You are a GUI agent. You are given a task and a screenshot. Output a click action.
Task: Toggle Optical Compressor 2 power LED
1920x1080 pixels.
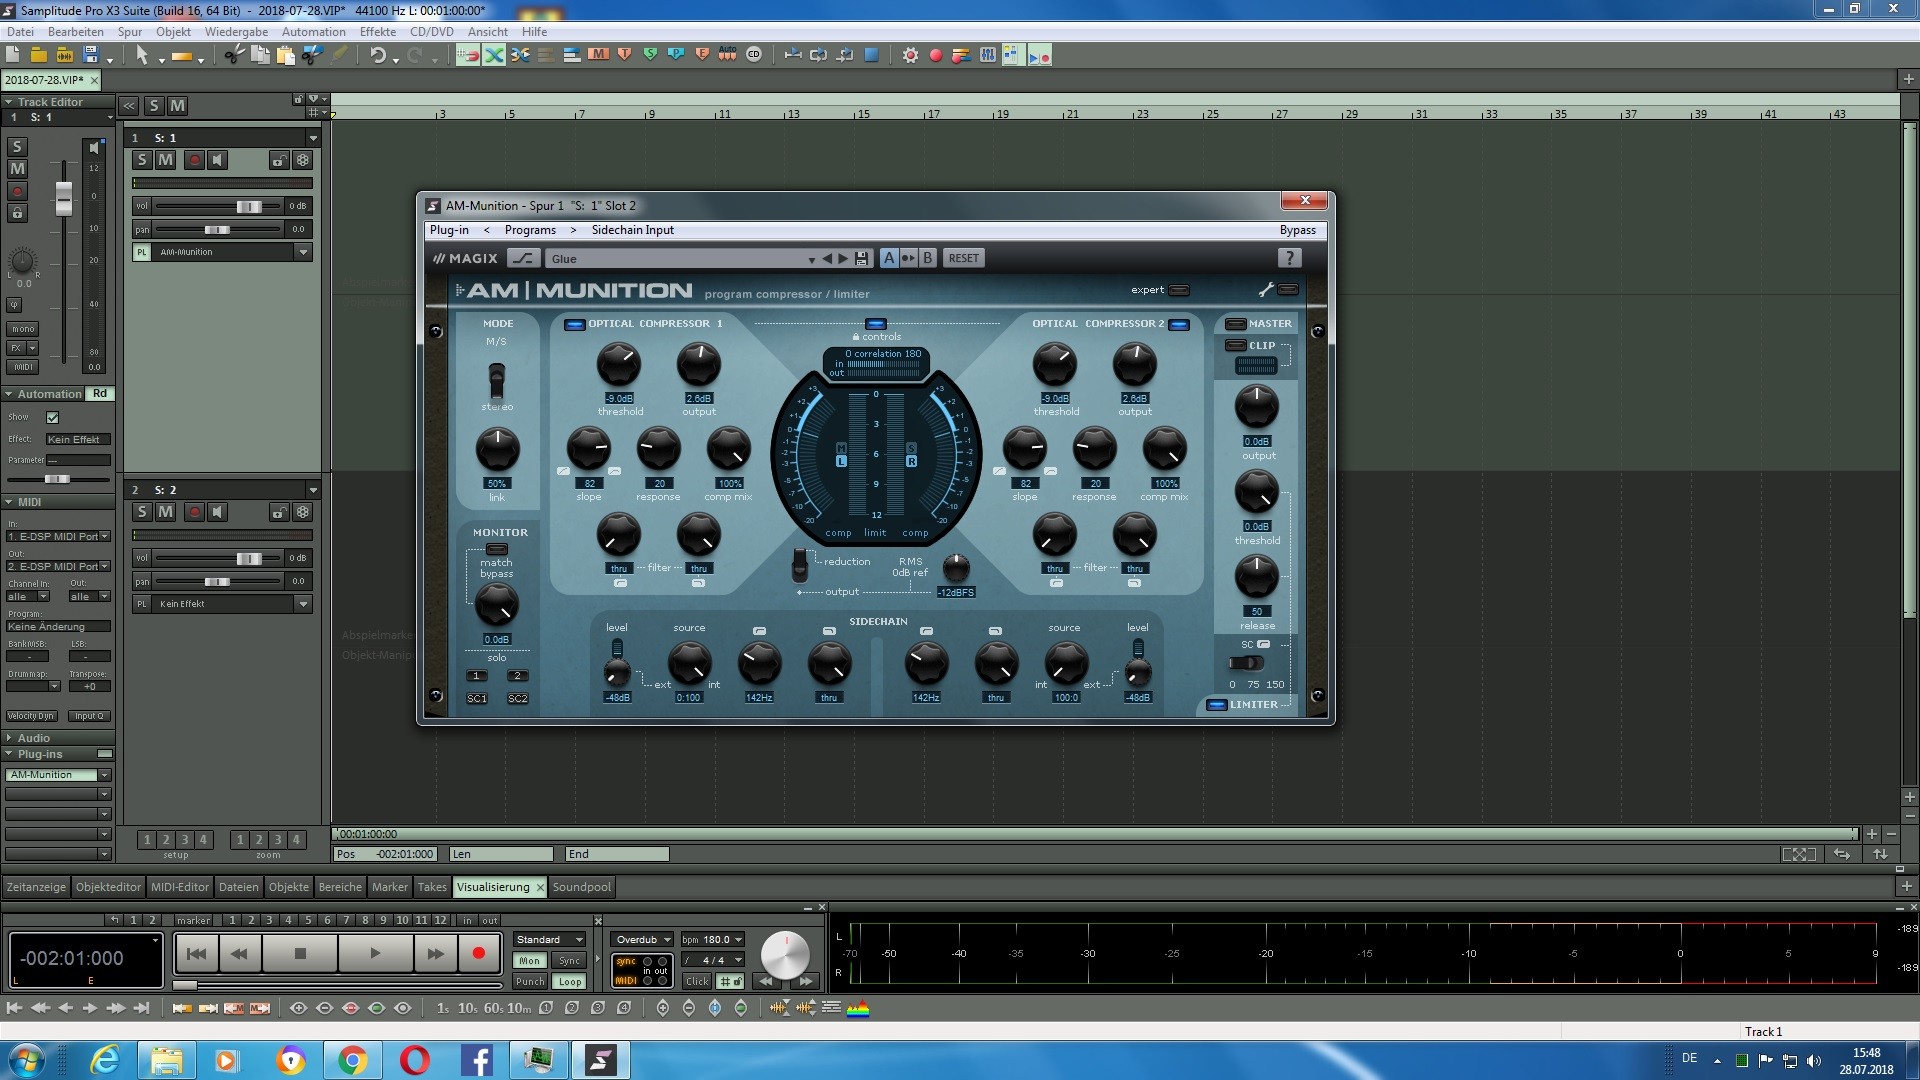pos(1179,324)
